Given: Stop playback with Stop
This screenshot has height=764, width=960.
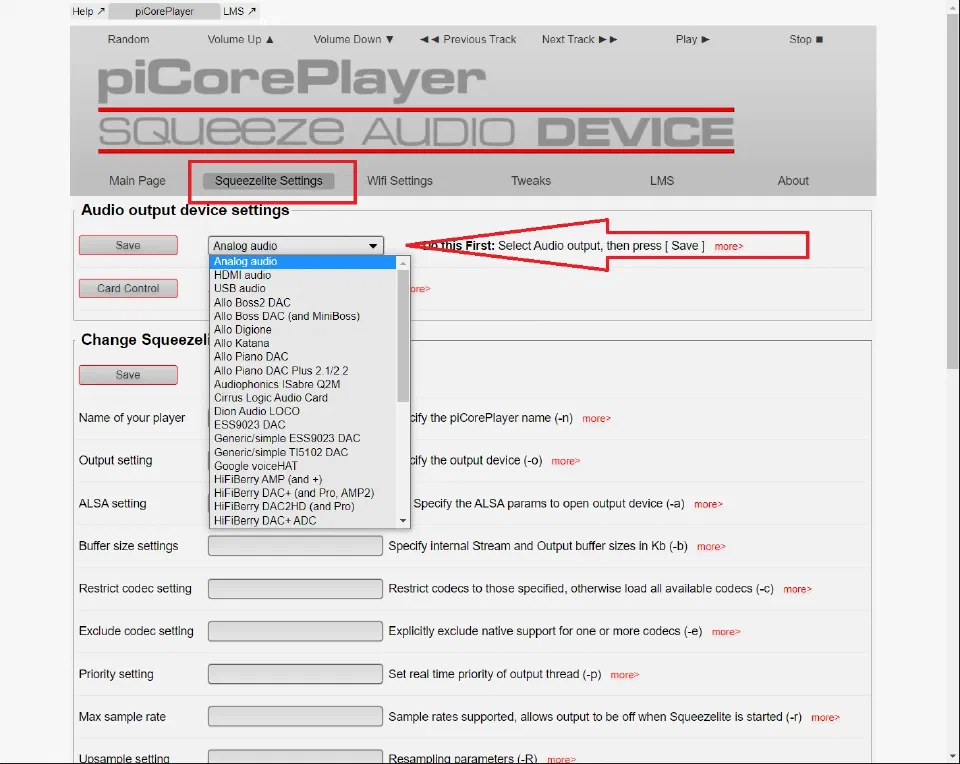Looking at the screenshot, I should coord(806,39).
